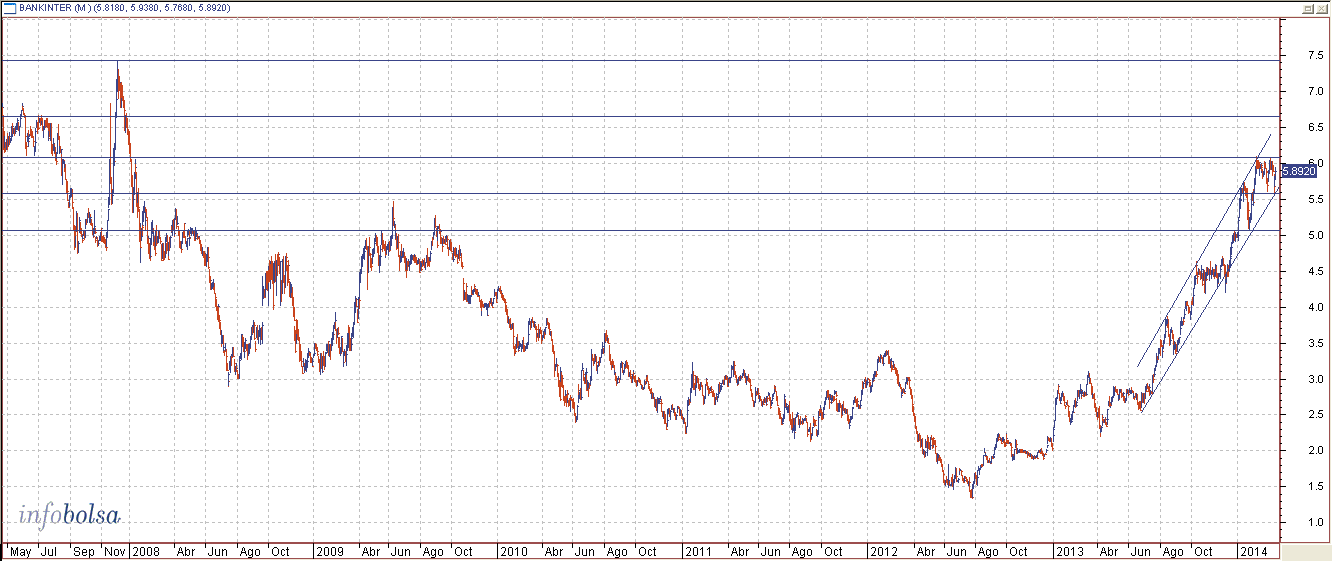Click the 2008 year label on time axis
The width and height of the screenshot is (1332, 561).
(146, 551)
